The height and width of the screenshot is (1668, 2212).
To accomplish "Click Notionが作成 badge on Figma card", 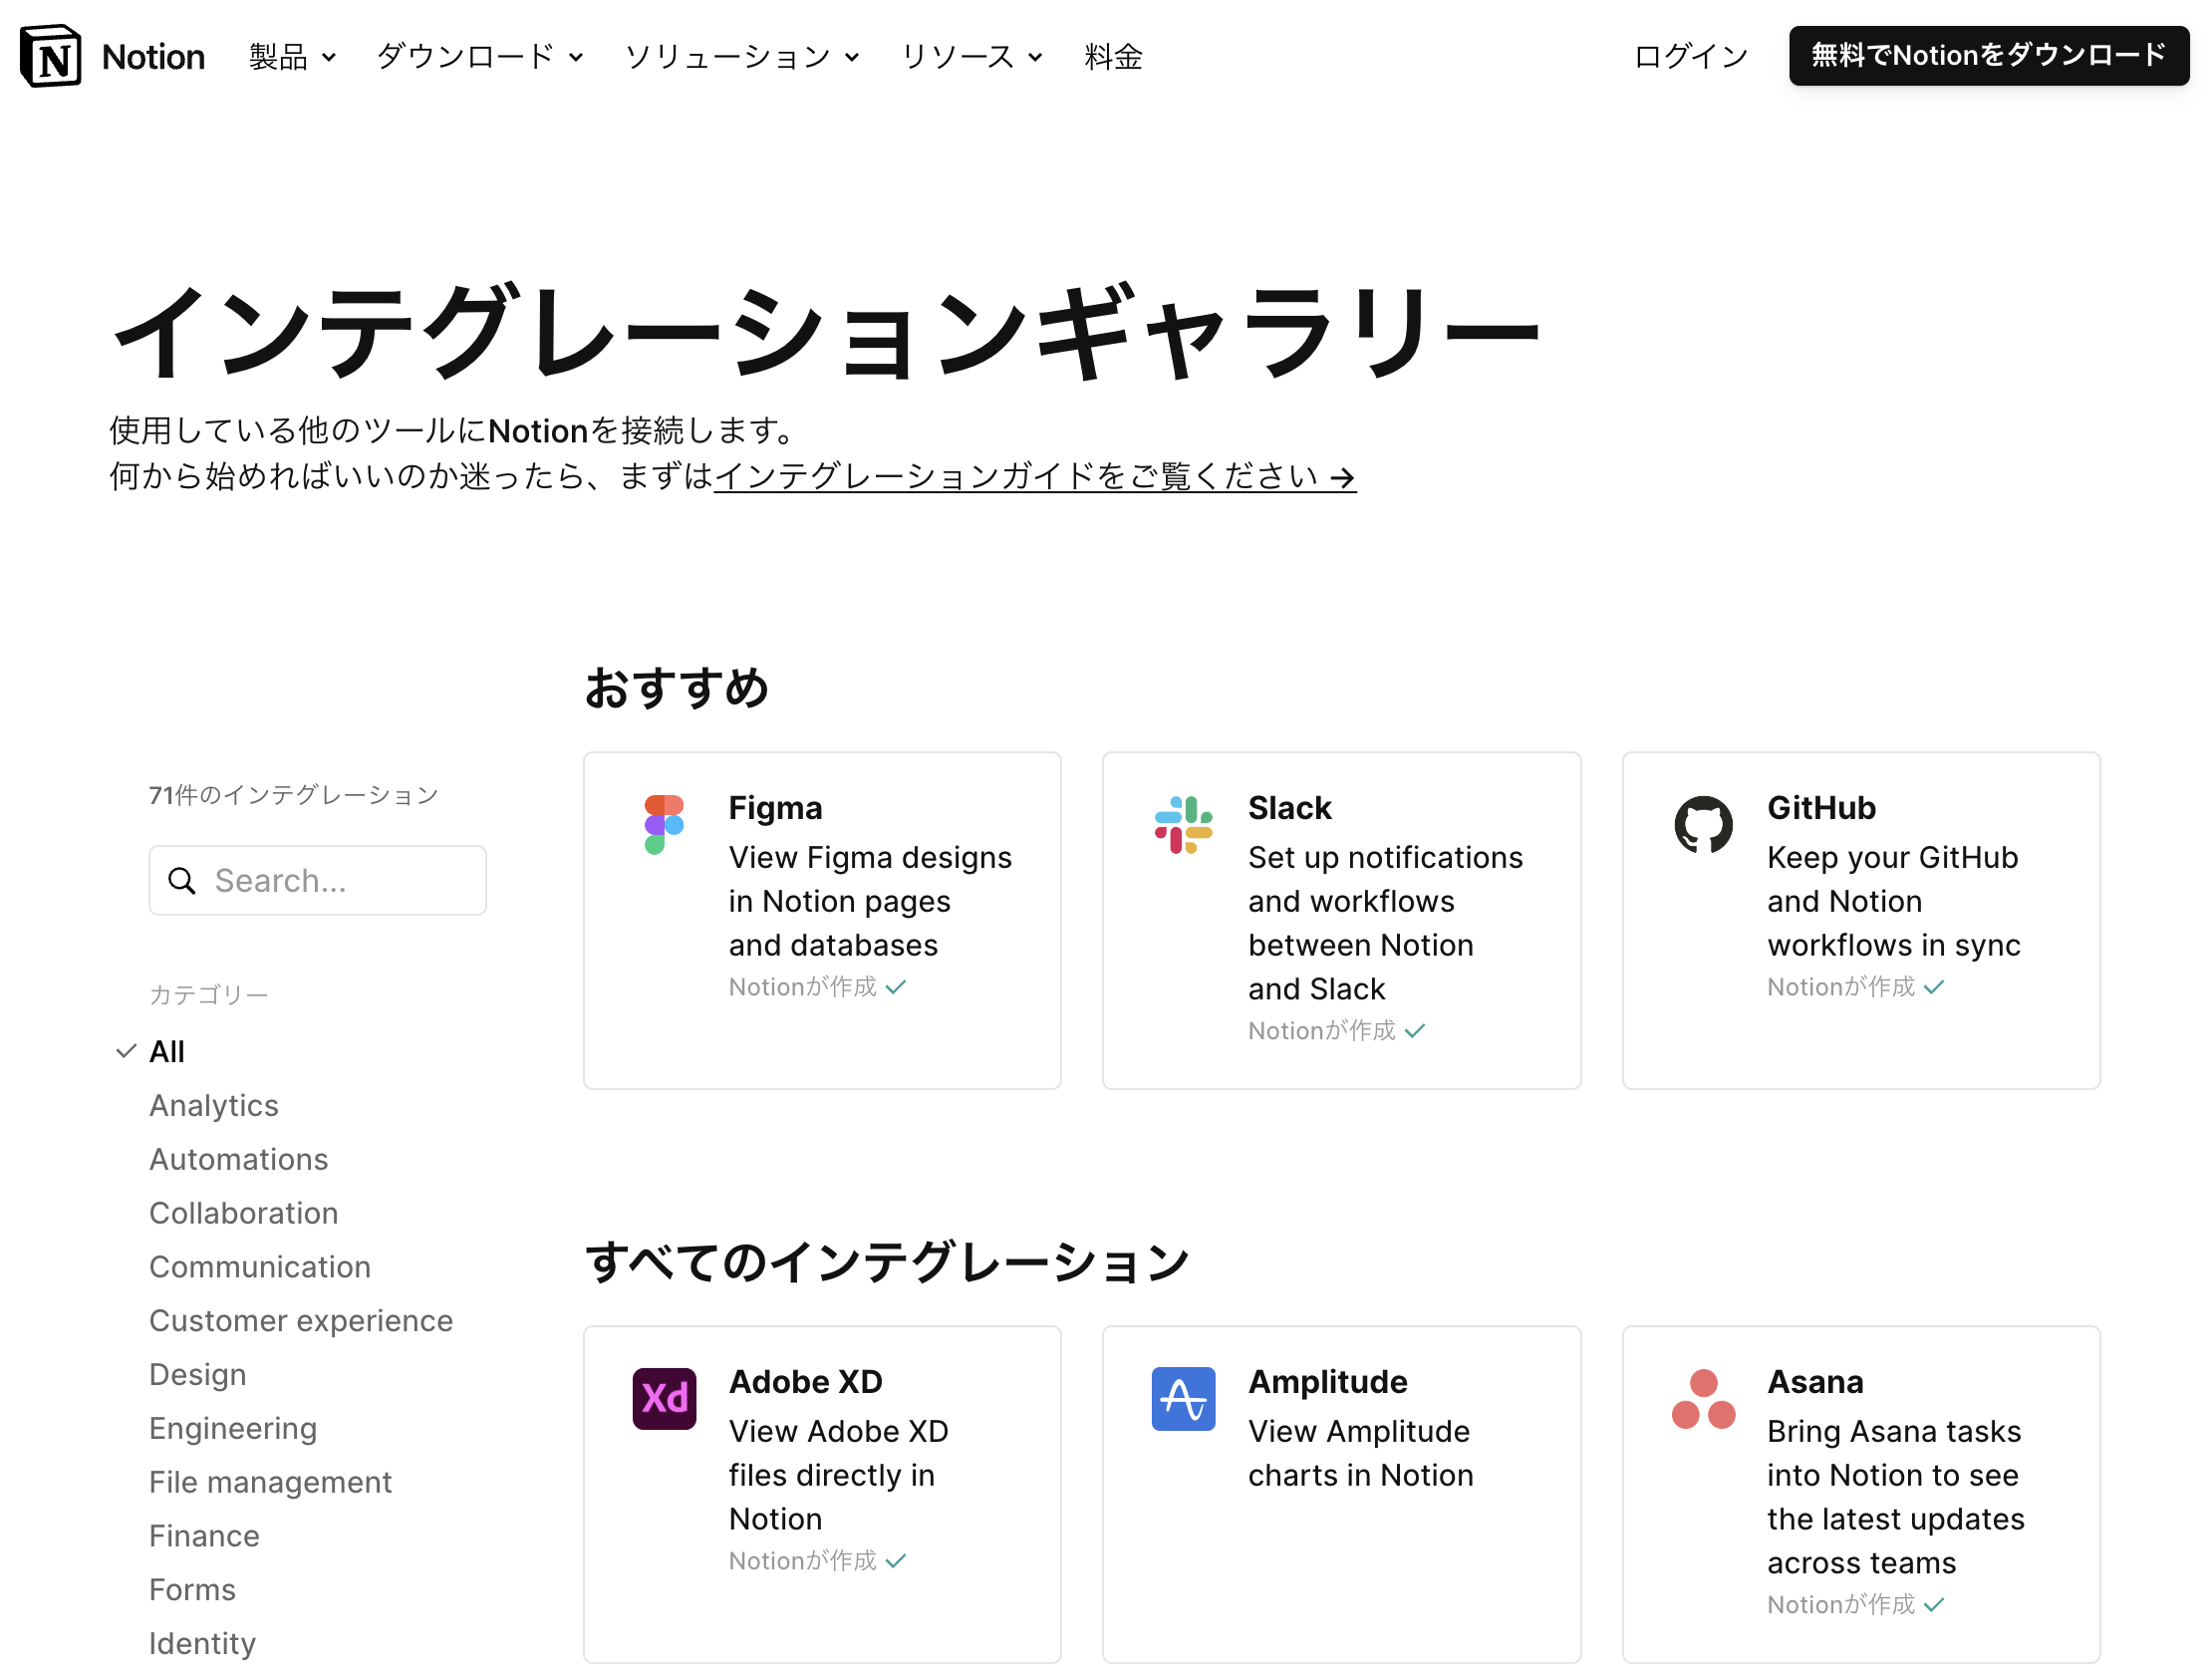I will point(817,987).
